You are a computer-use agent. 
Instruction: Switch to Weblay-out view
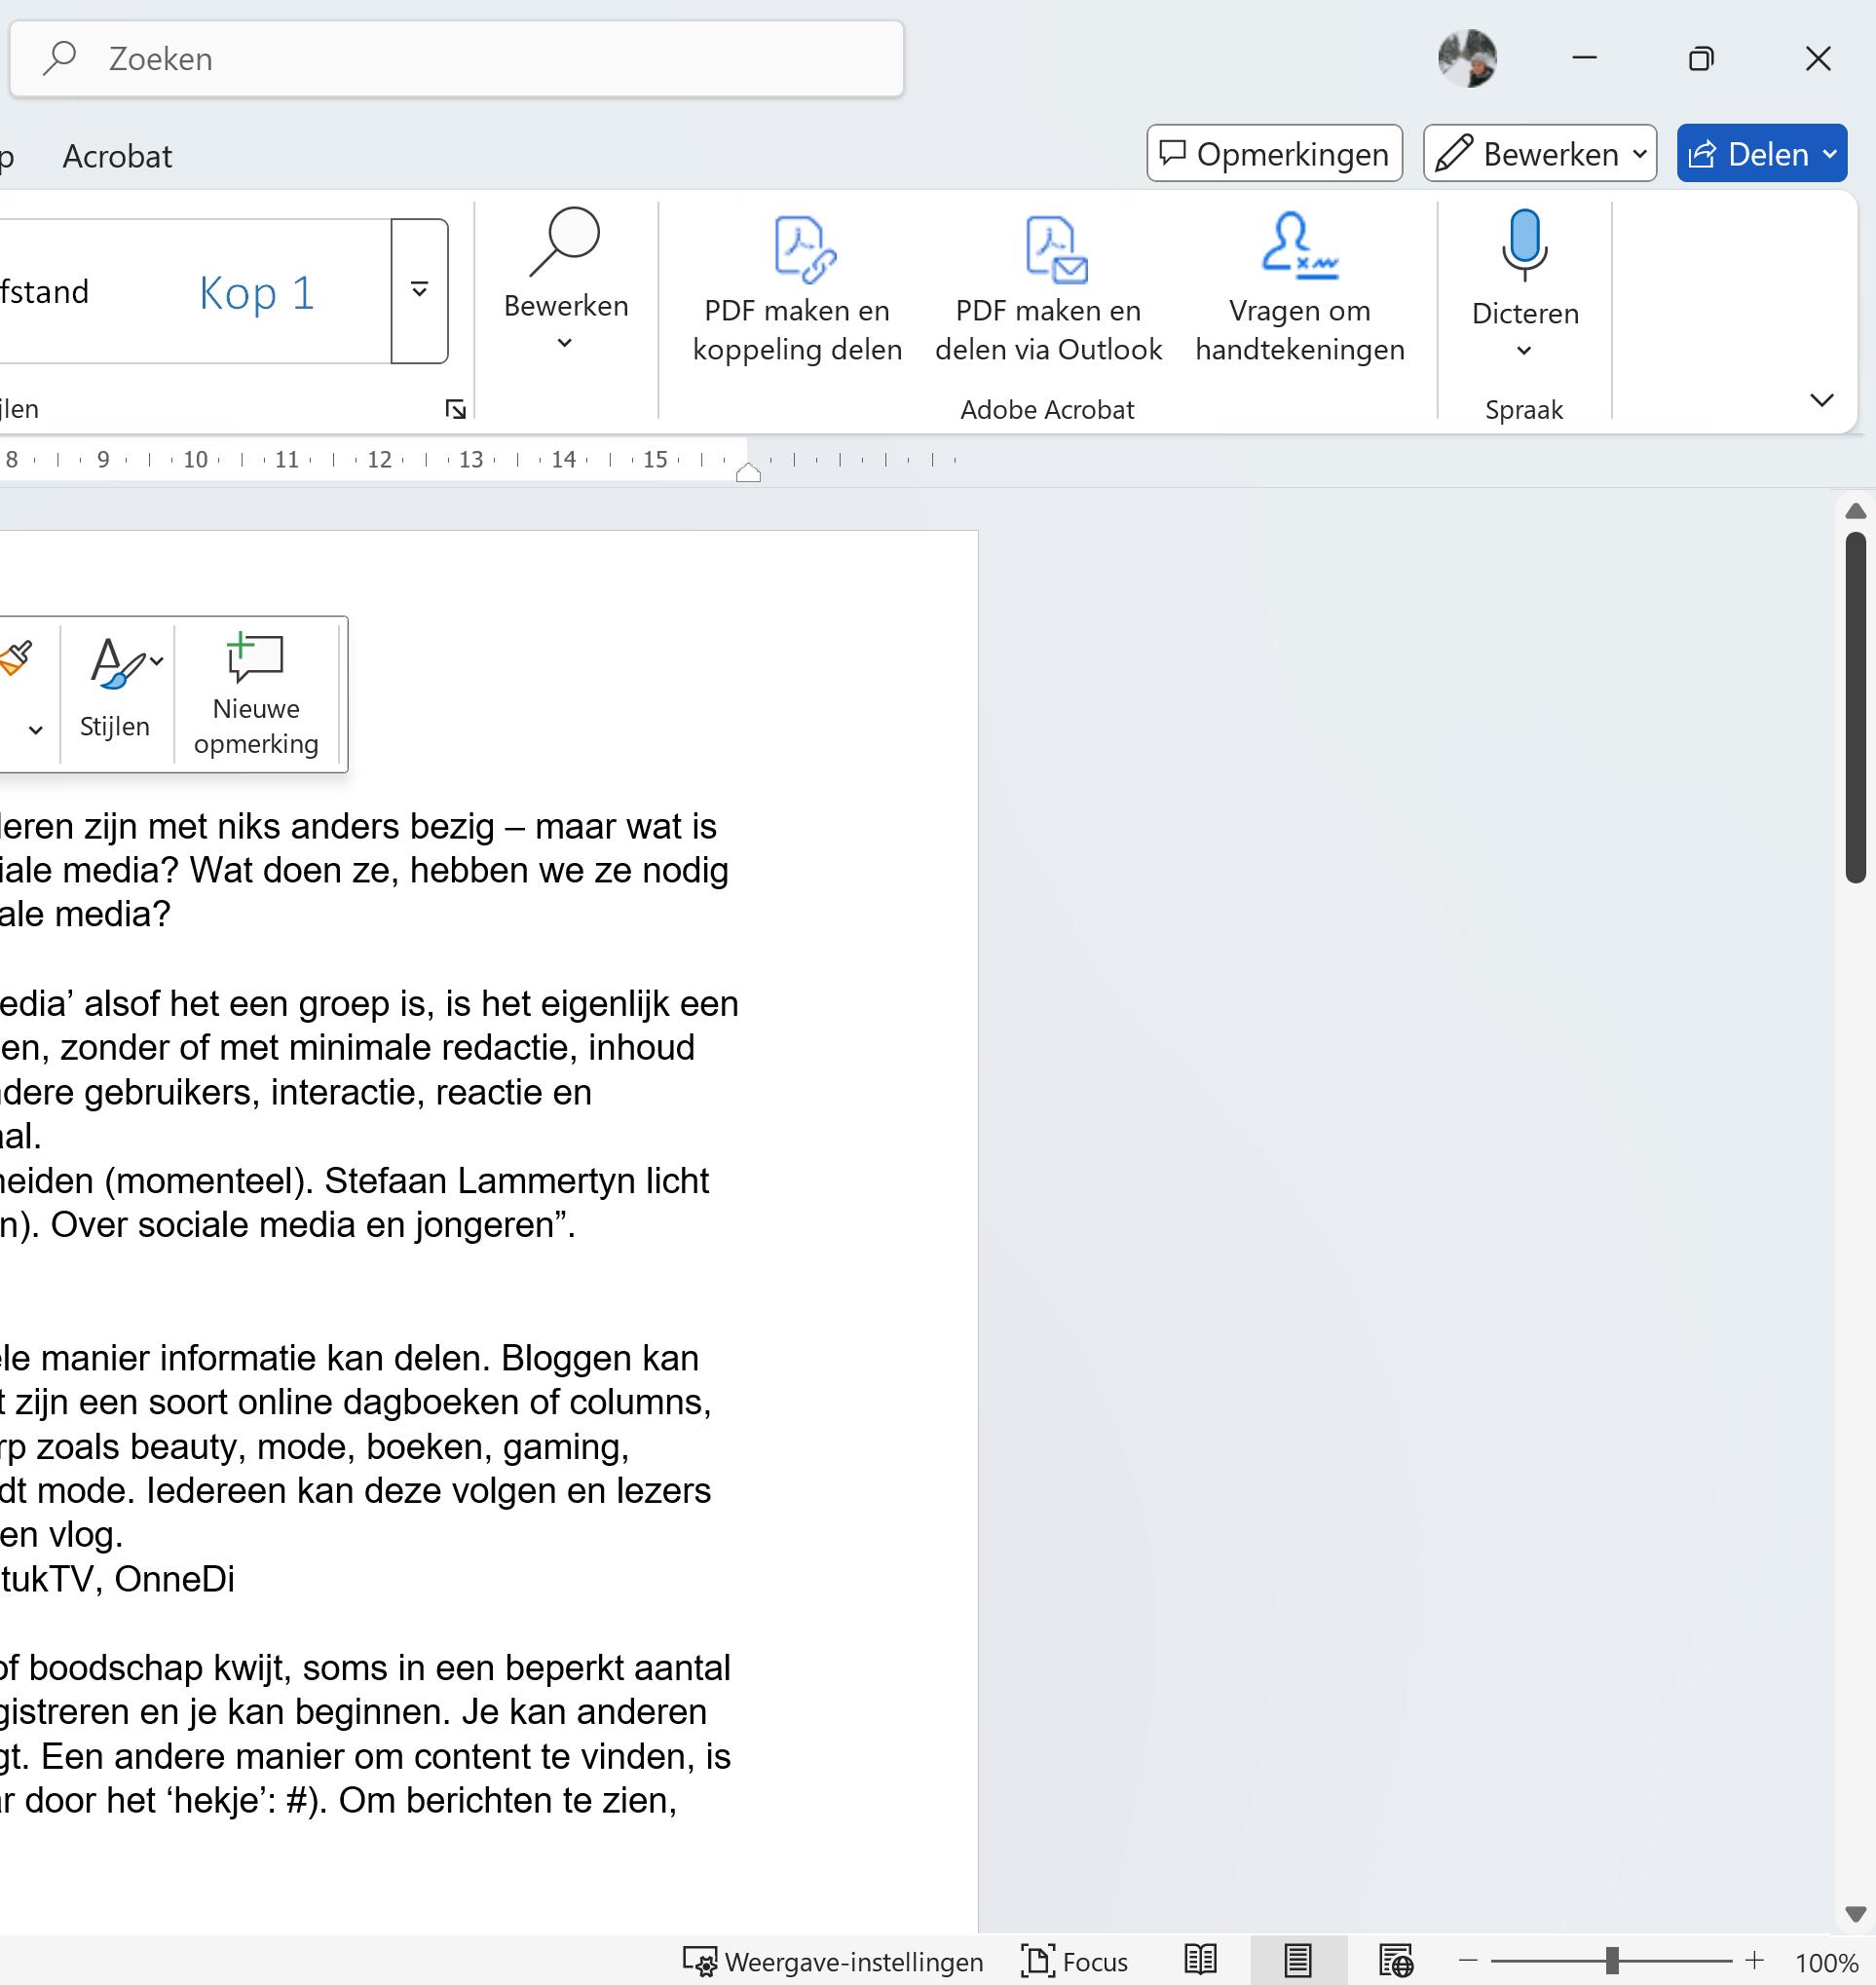point(1395,1961)
